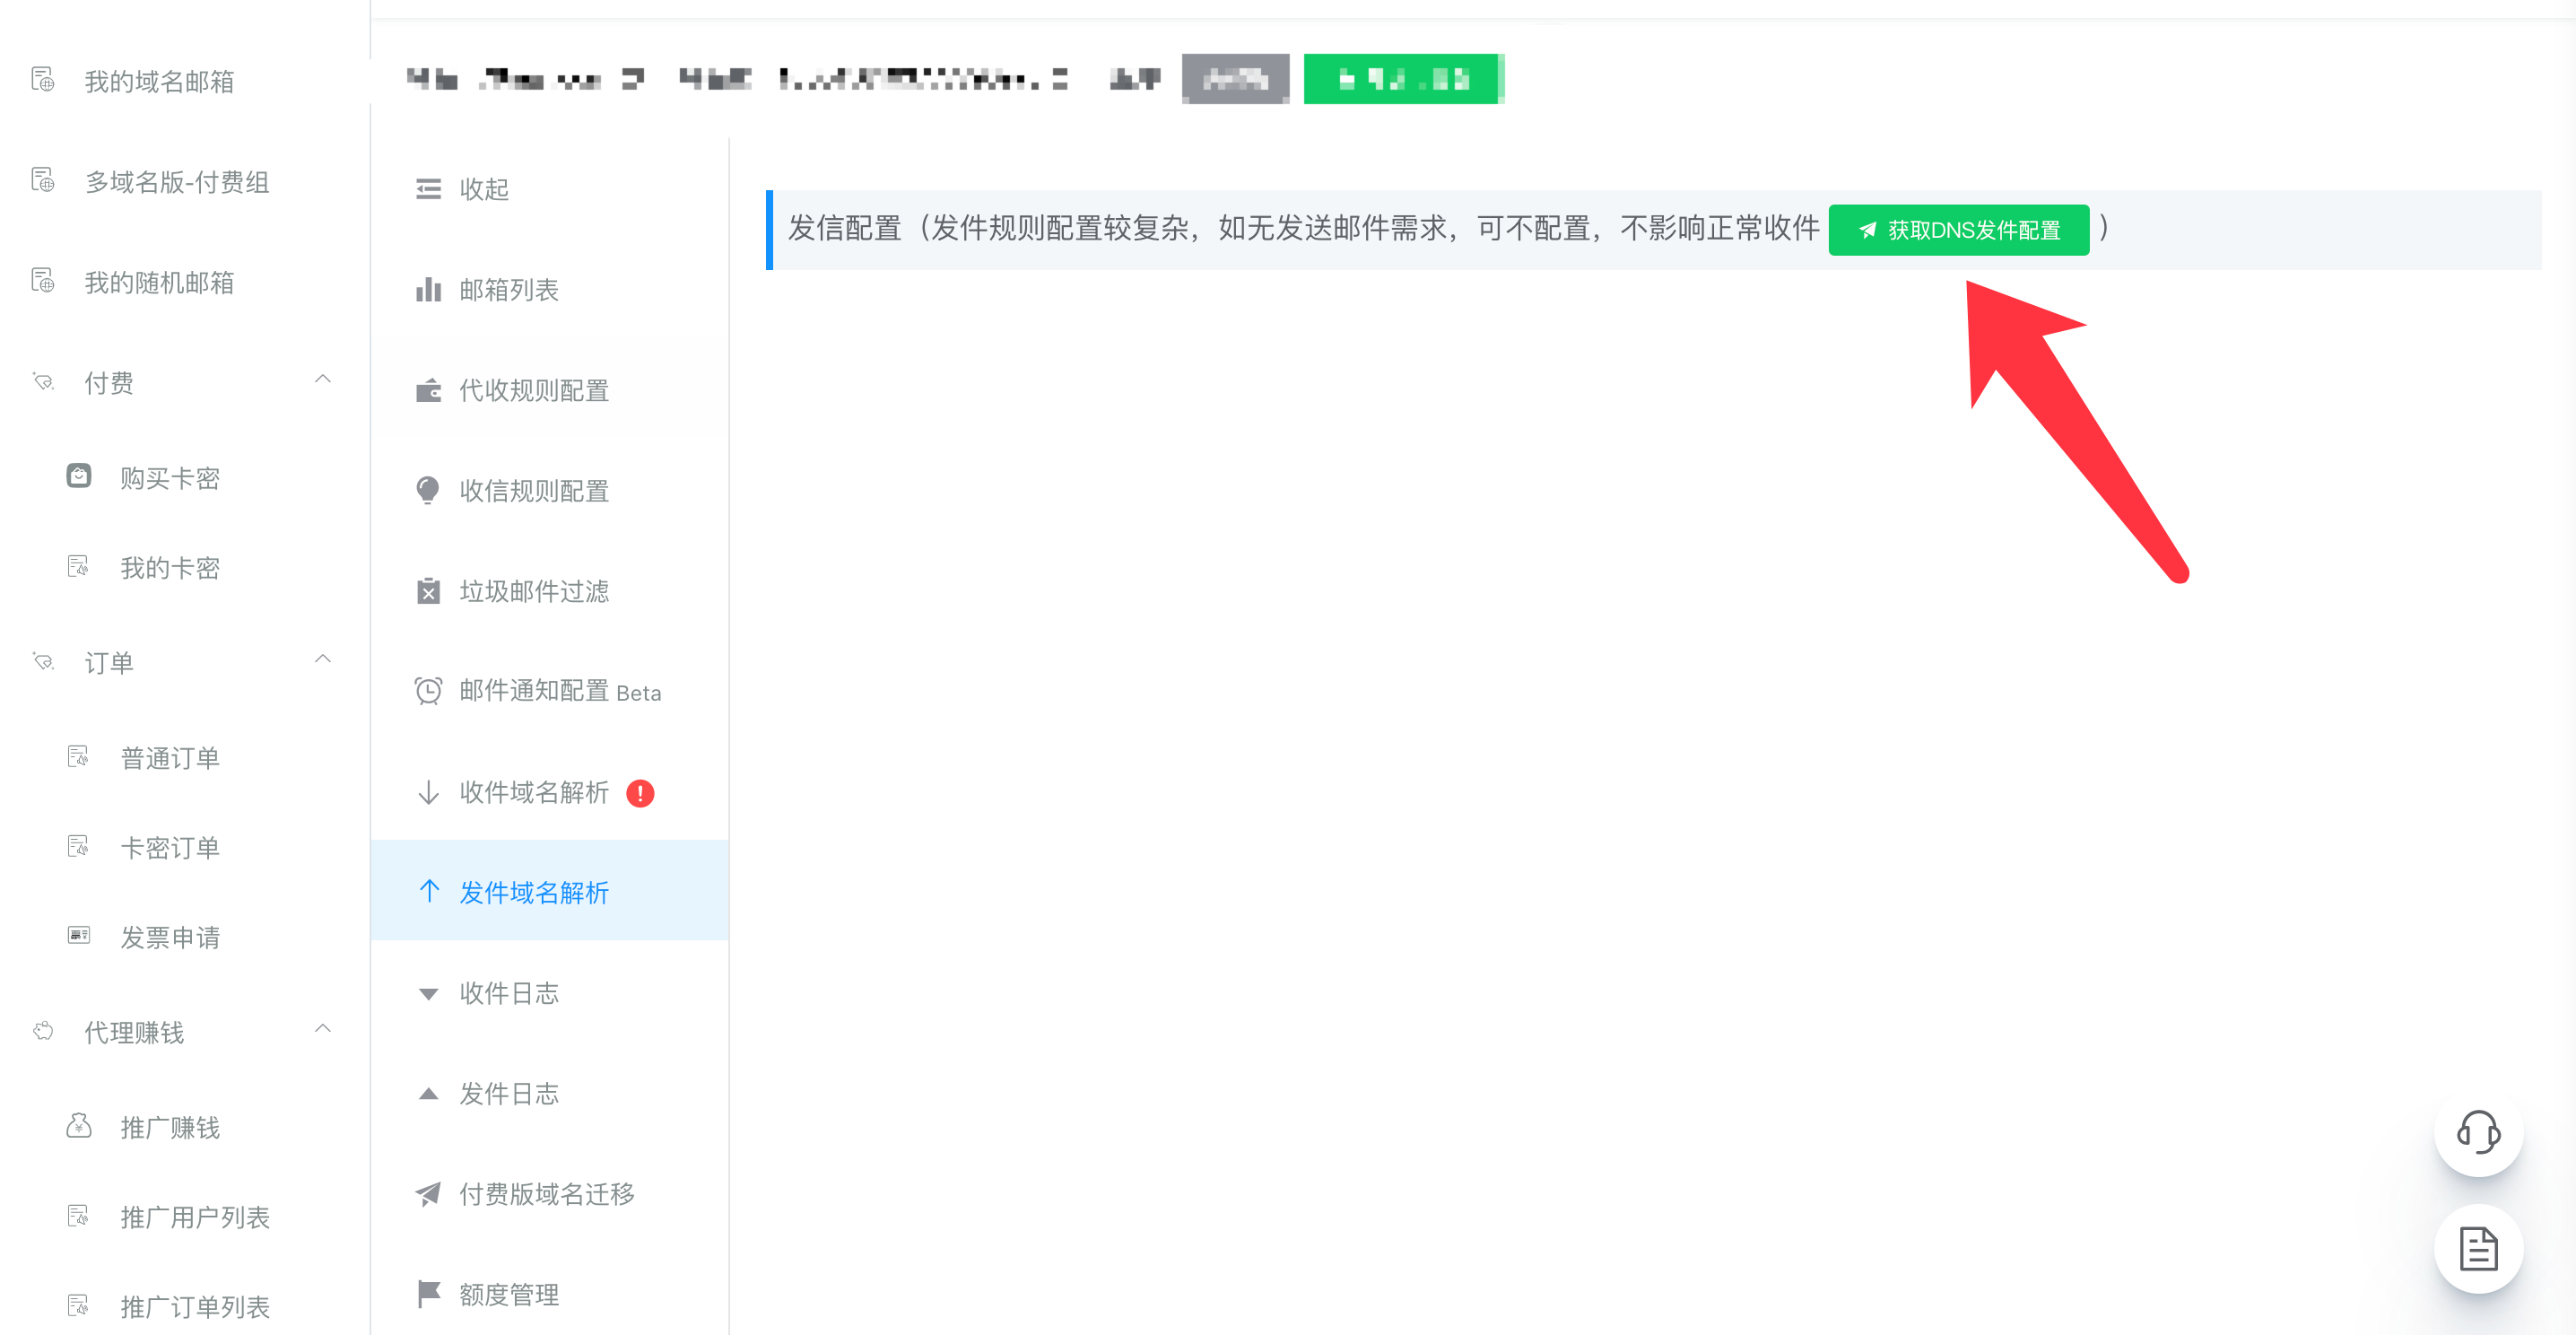The width and height of the screenshot is (2576, 1335).
Task: Click the trash icon for 垃圾邮件过滤
Action: tap(428, 591)
